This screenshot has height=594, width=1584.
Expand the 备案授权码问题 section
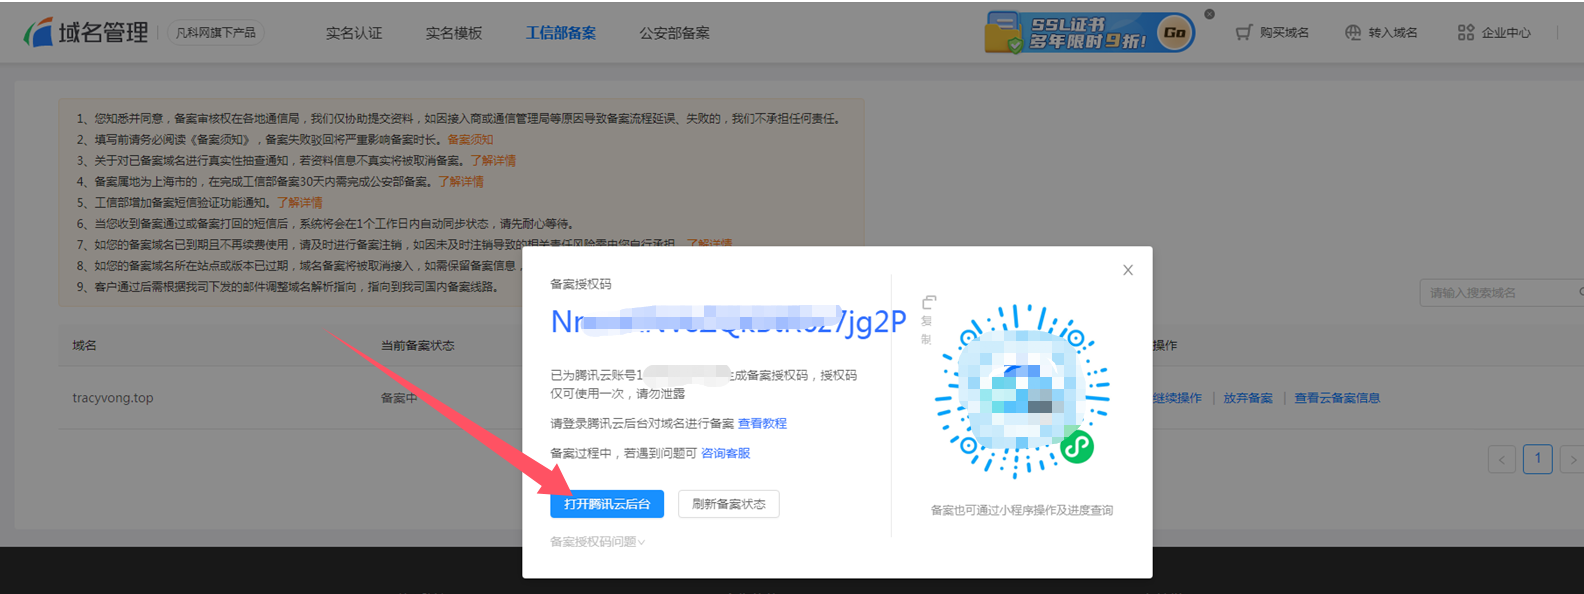point(597,542)
